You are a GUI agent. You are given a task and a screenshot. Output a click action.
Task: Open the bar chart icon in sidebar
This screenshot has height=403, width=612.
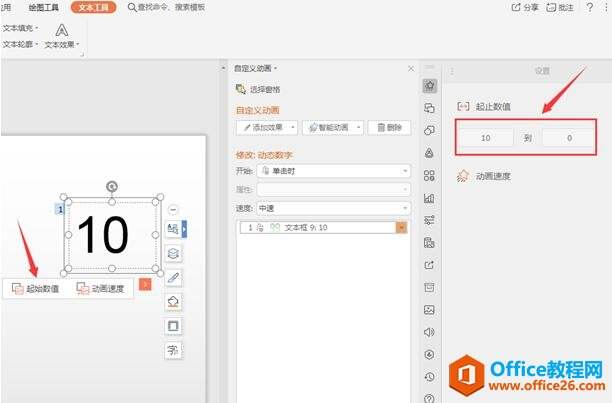click(429, 198)
